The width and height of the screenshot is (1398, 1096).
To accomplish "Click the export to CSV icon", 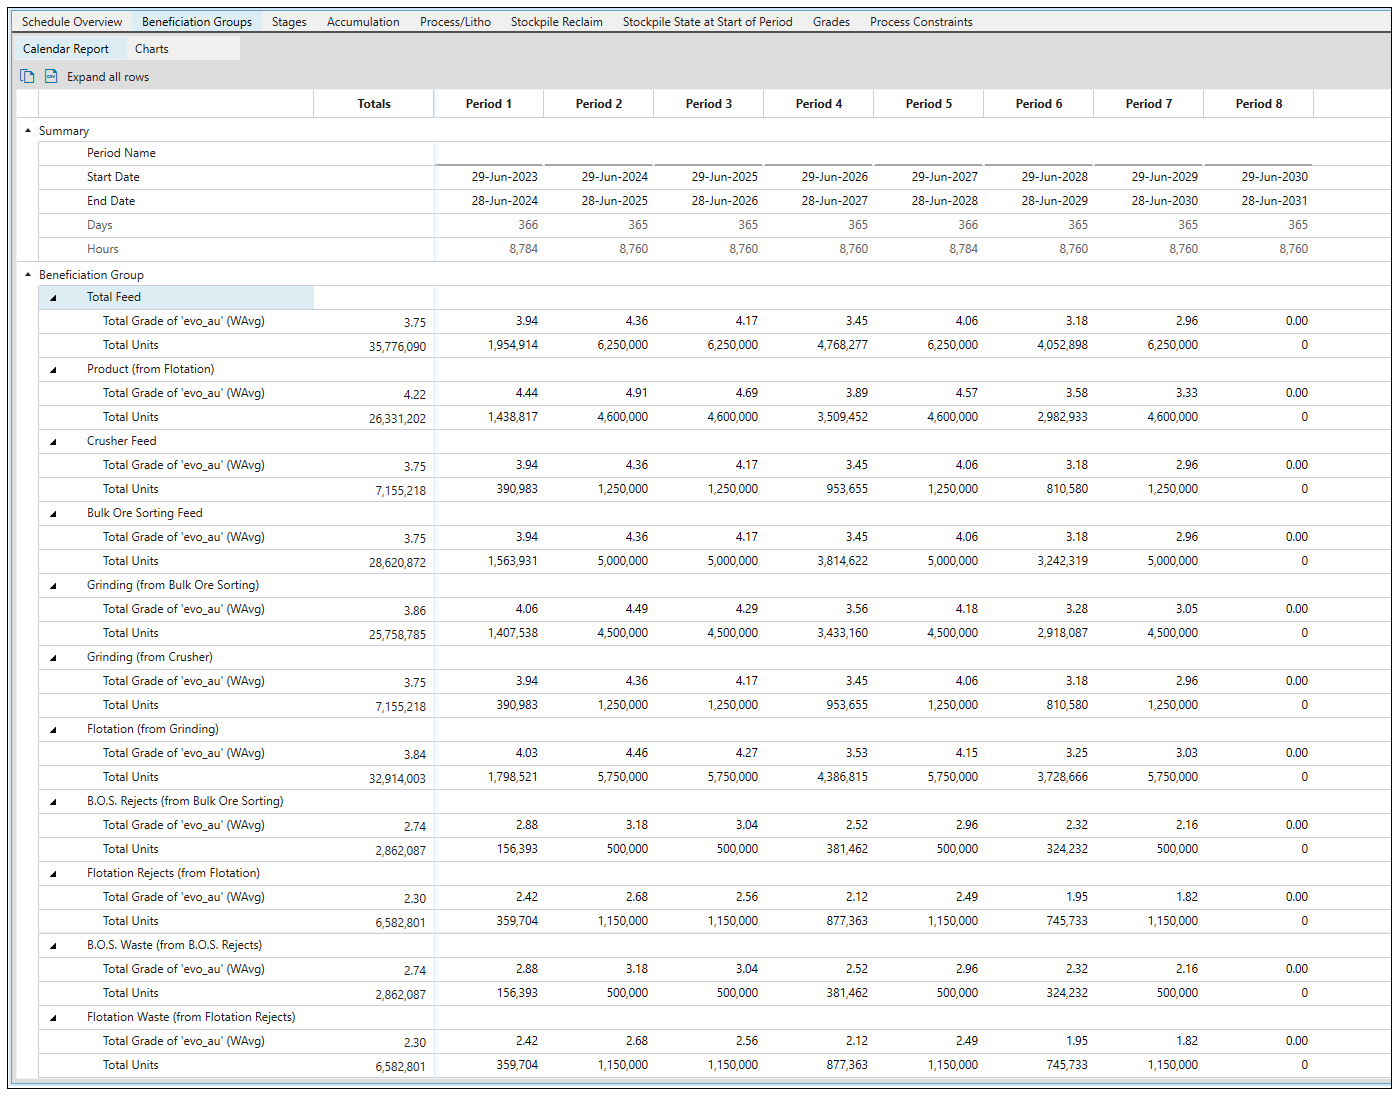I will coord(51,77).
